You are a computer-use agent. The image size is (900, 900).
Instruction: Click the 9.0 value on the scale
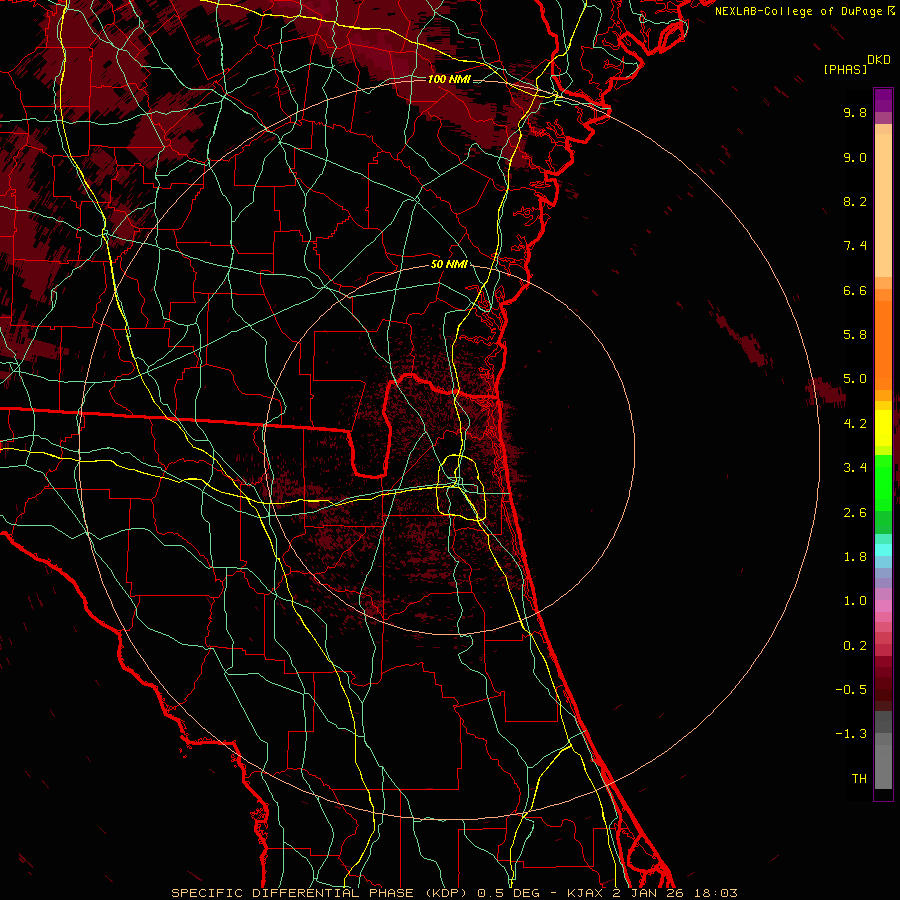(x=855, y=157)
